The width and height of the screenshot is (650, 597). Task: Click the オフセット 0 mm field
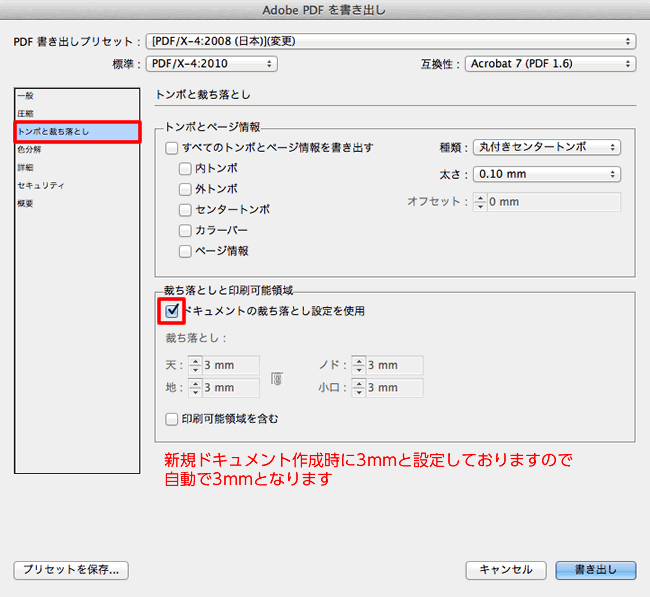(x=554, y=202)
